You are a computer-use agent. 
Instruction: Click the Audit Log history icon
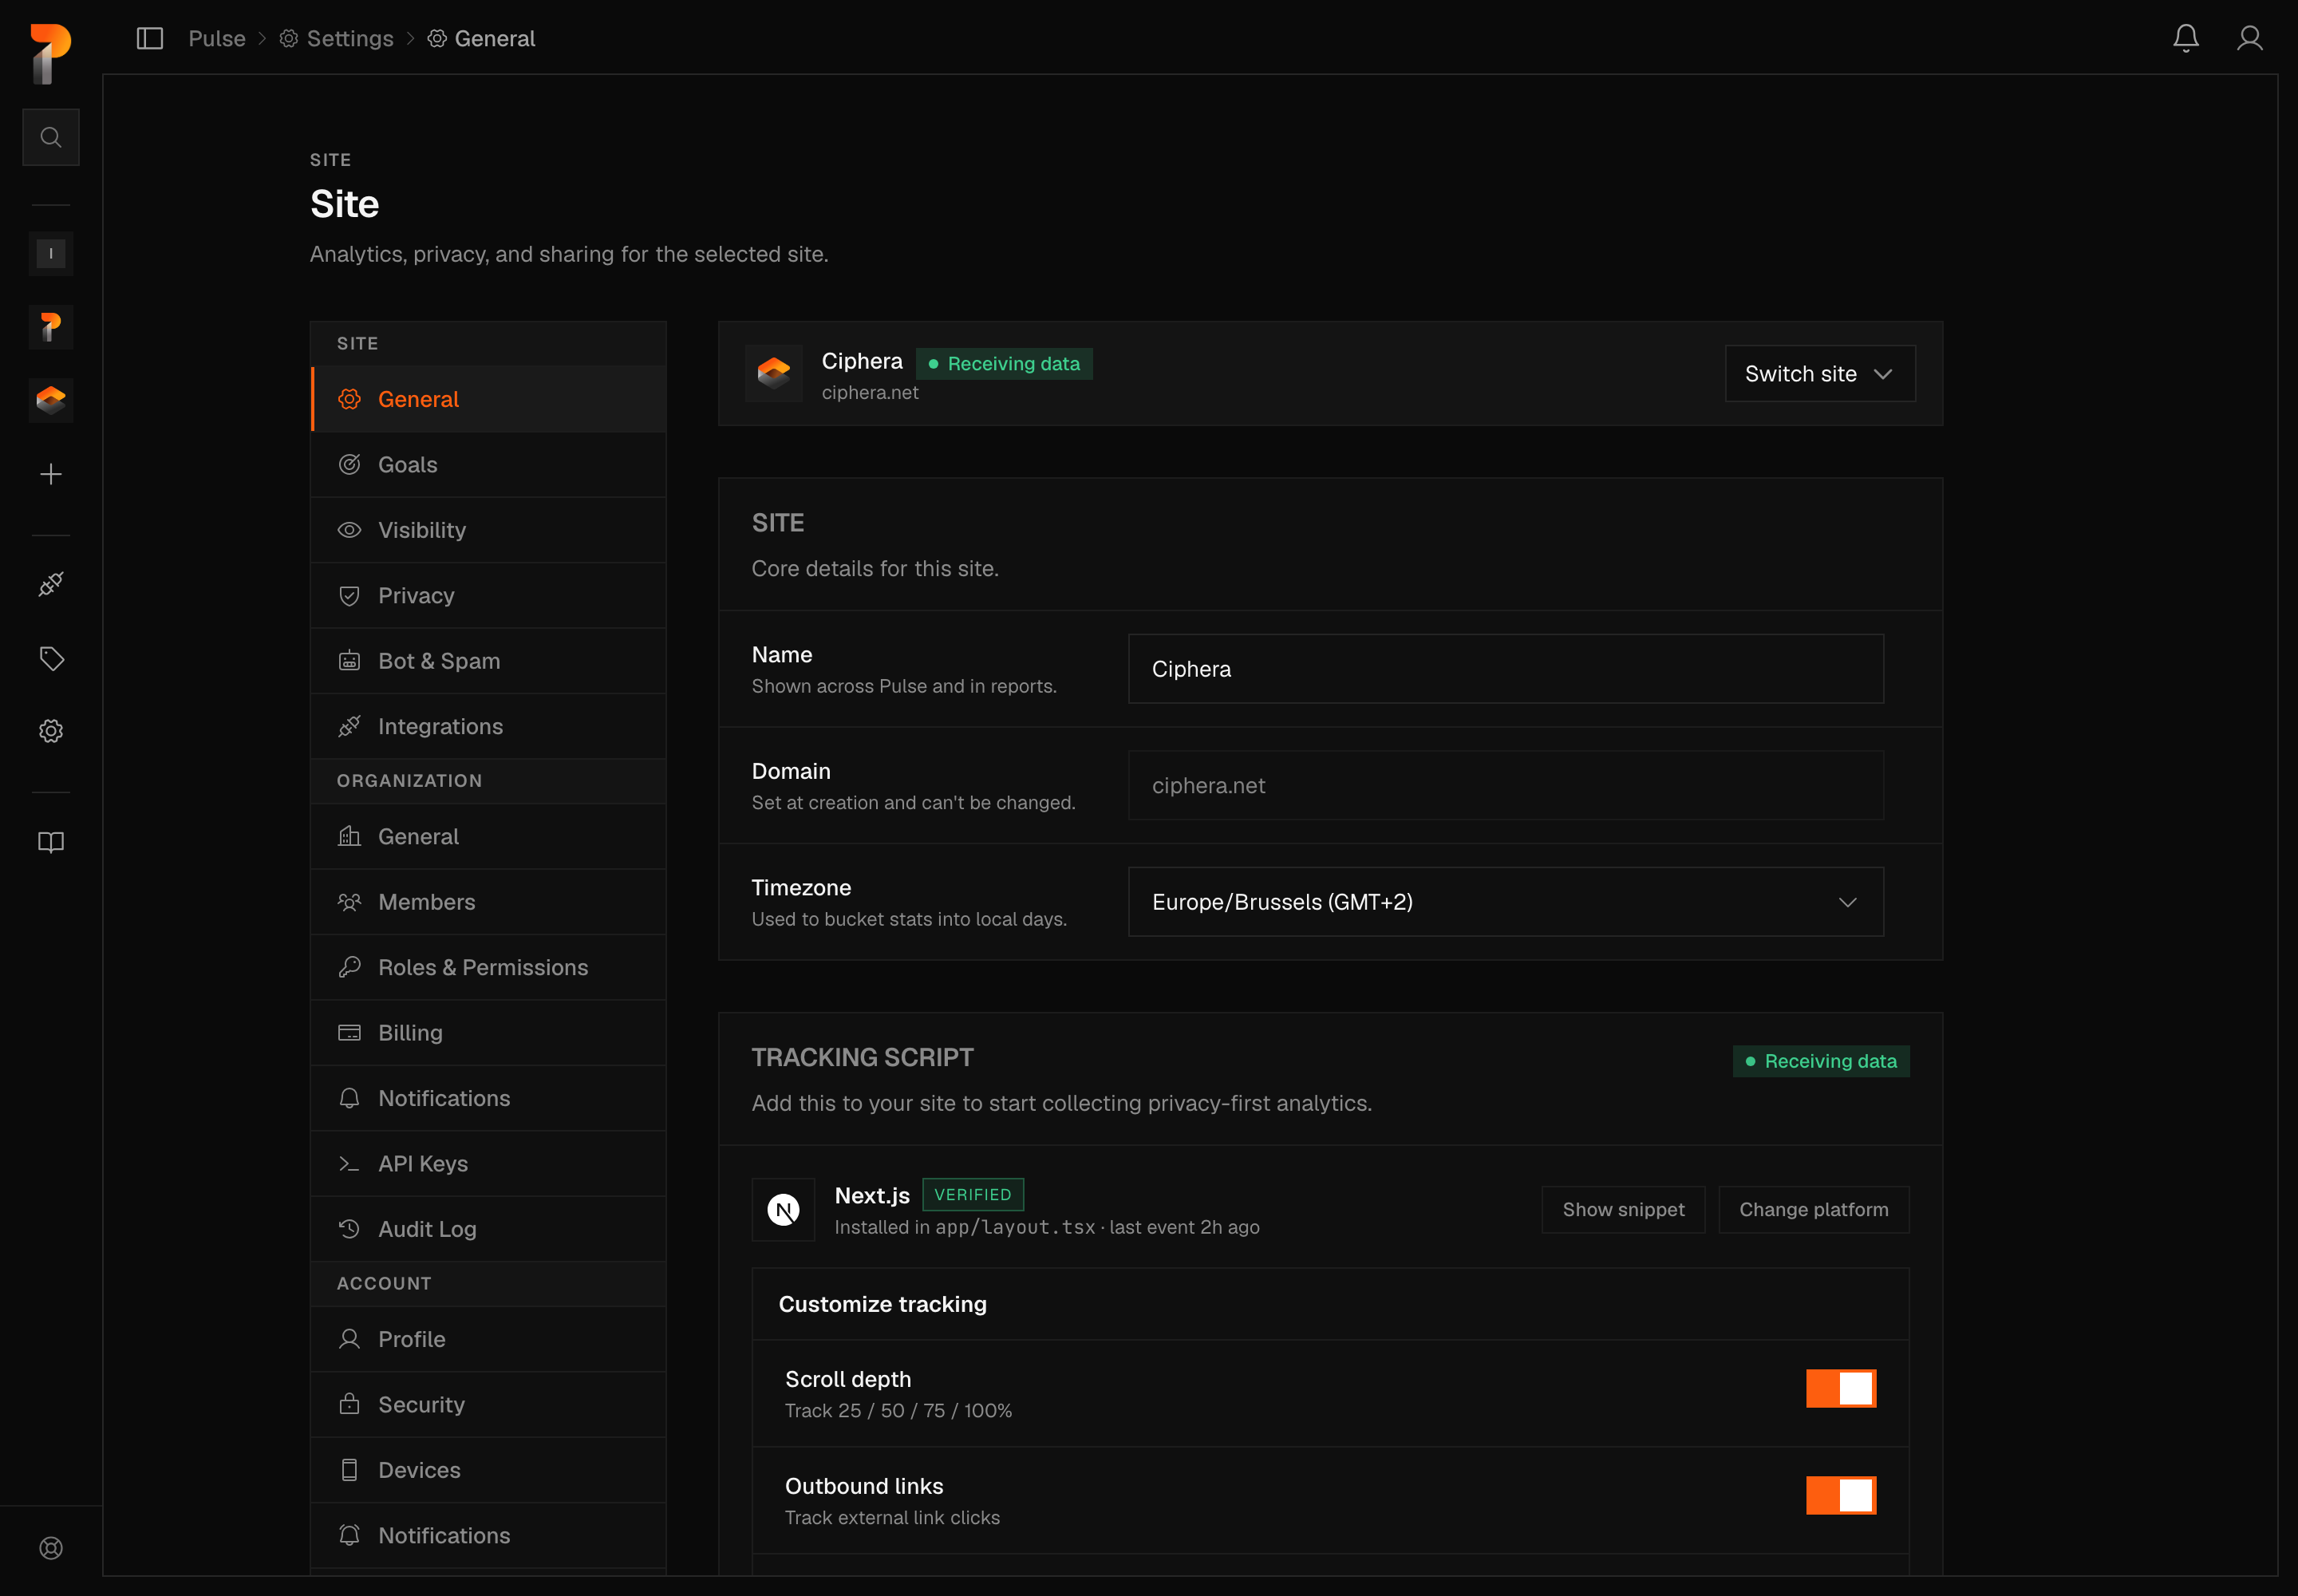pyautogui.click(x=349, y=1229)
